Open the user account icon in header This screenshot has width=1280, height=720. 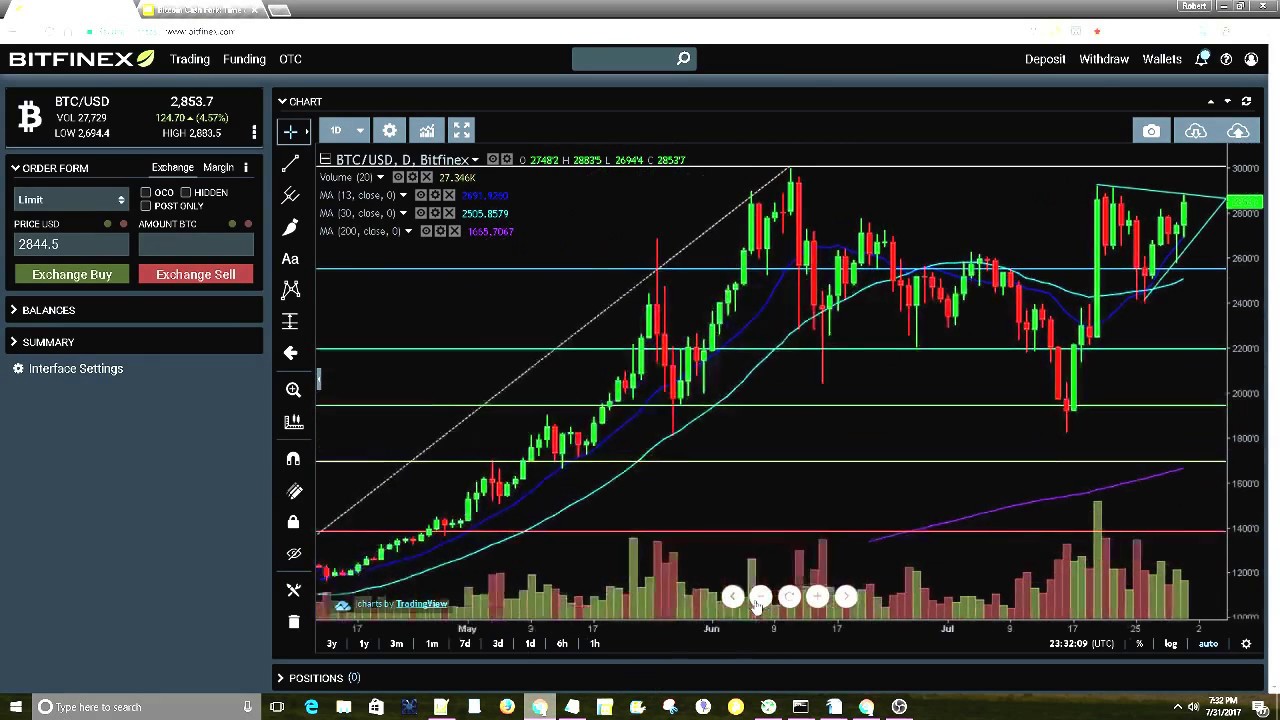(x=1251, y=59)
